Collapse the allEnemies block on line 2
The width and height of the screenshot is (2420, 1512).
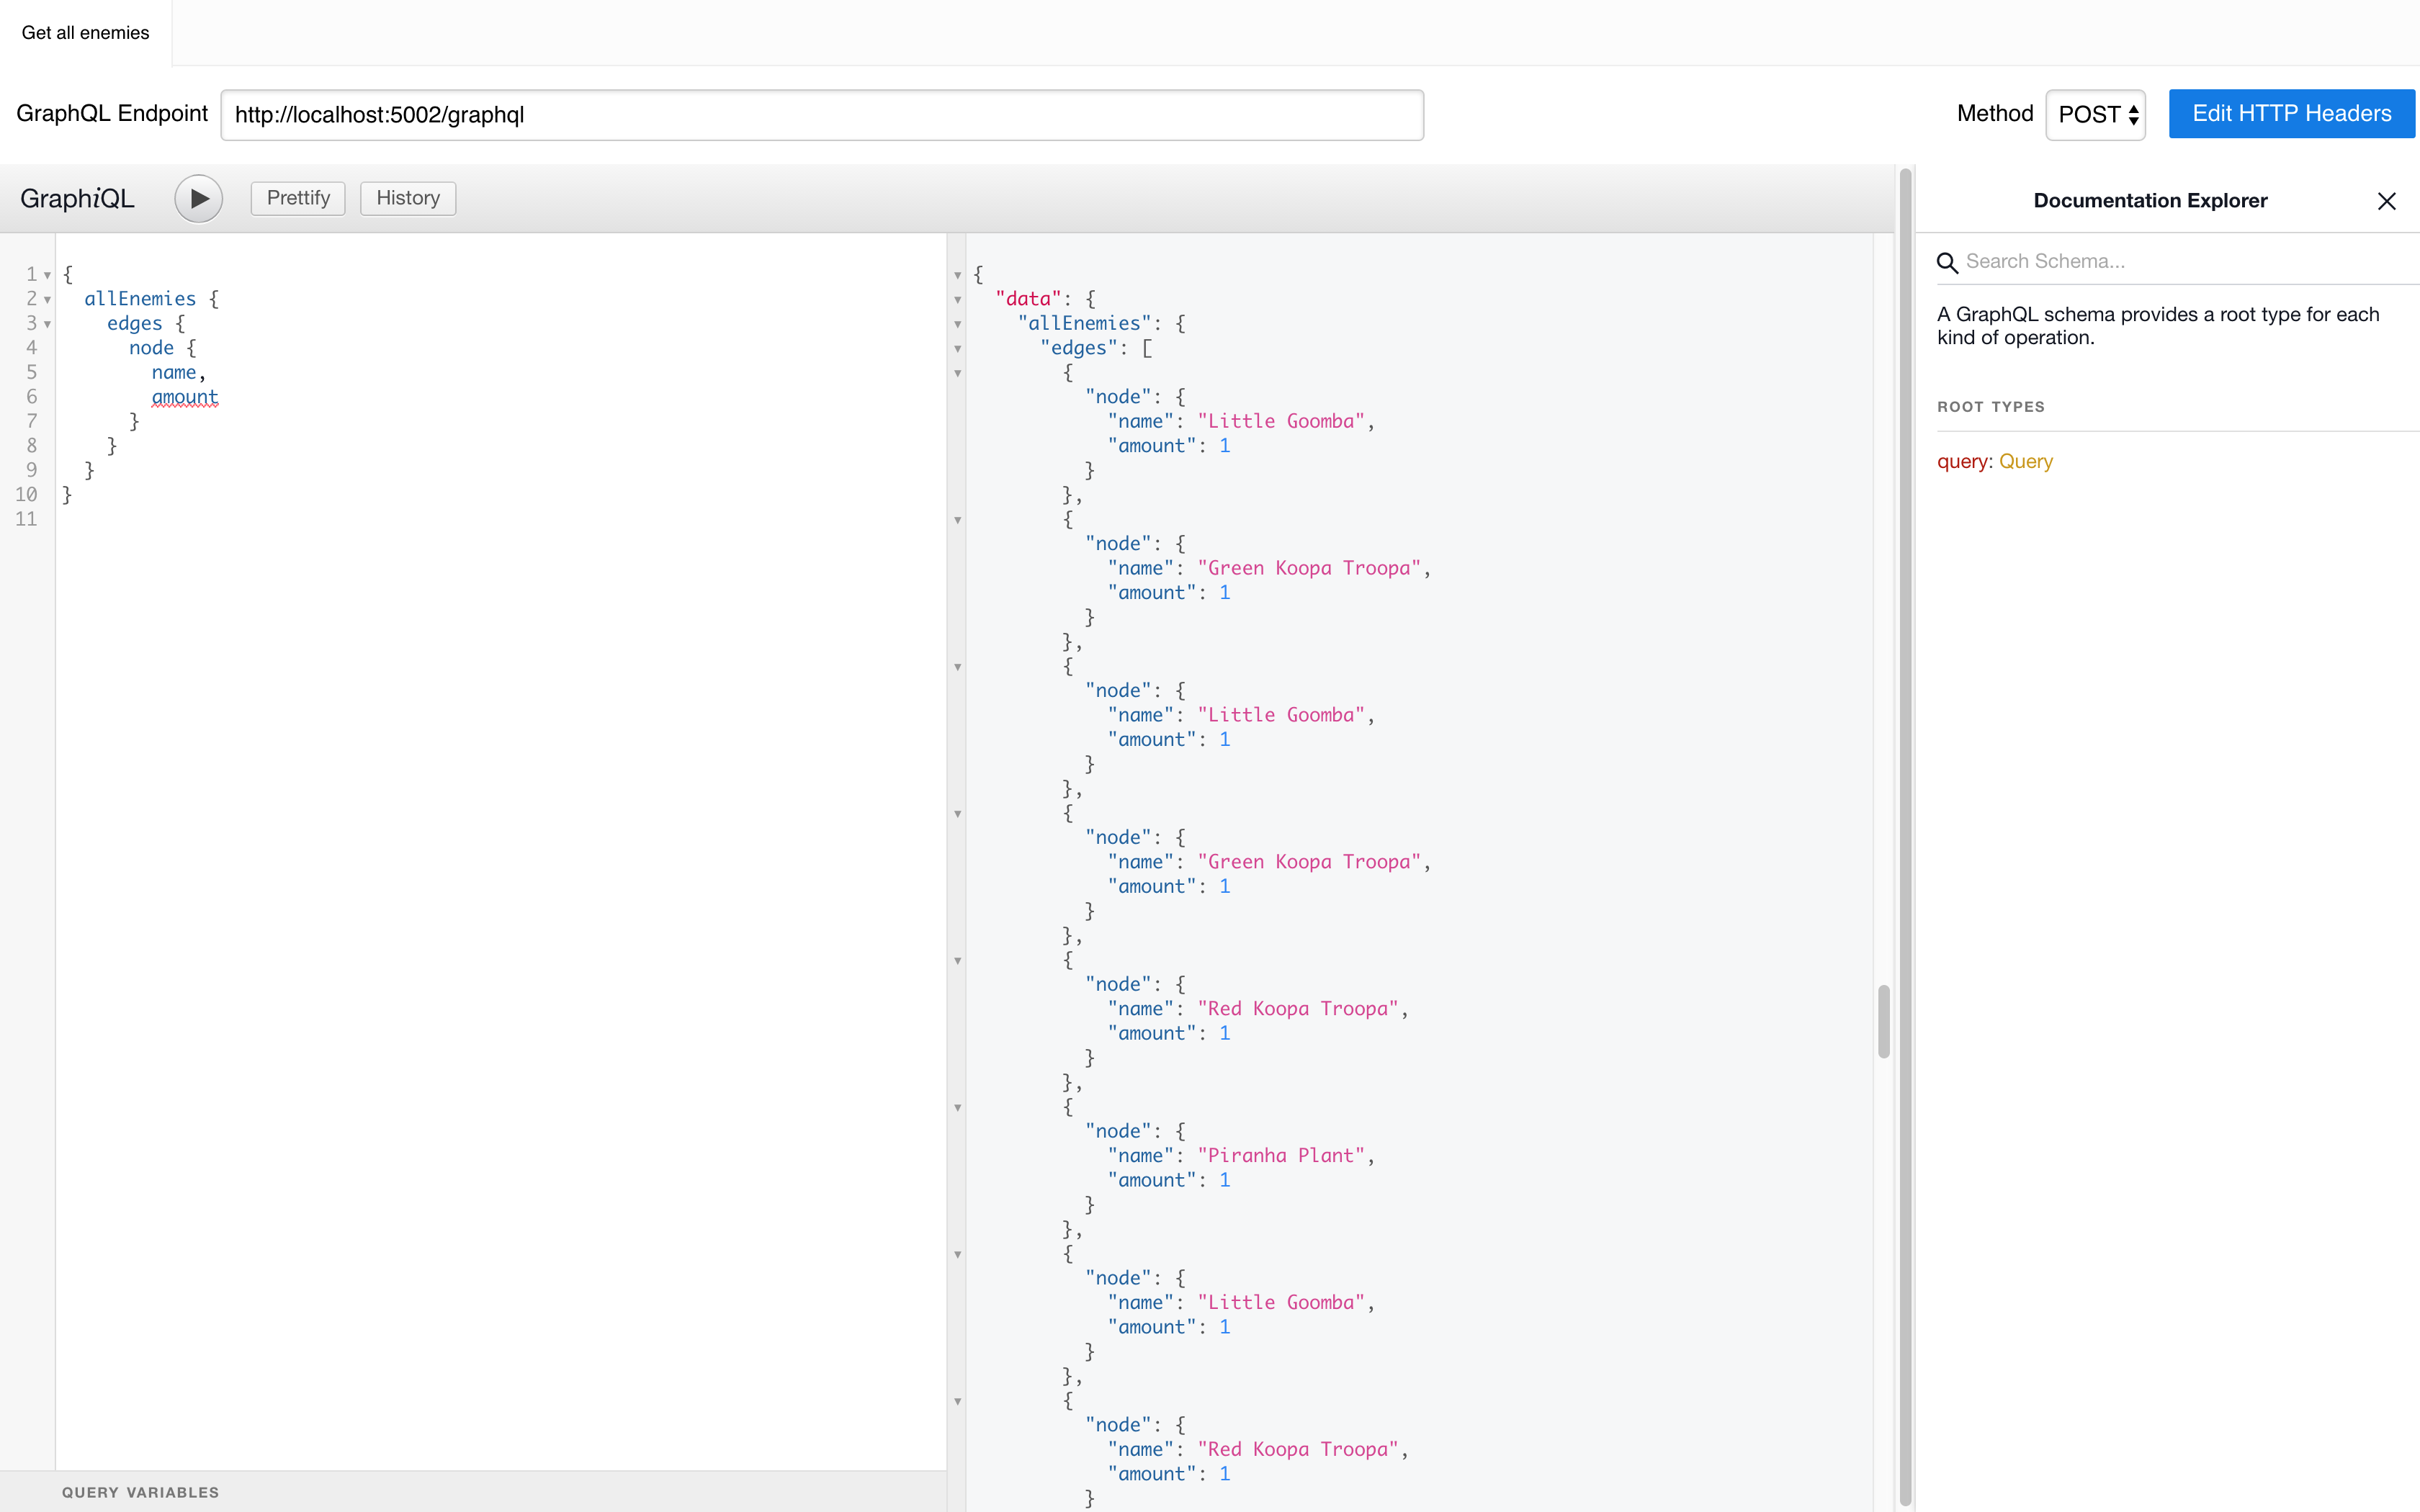(x=47, y=300)
